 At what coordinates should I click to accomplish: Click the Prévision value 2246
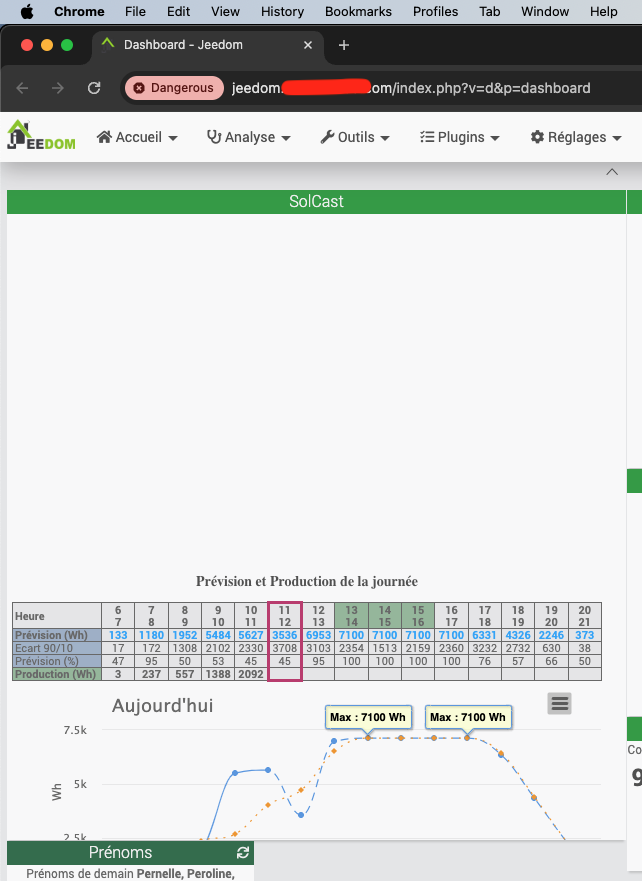pos(552,635)
